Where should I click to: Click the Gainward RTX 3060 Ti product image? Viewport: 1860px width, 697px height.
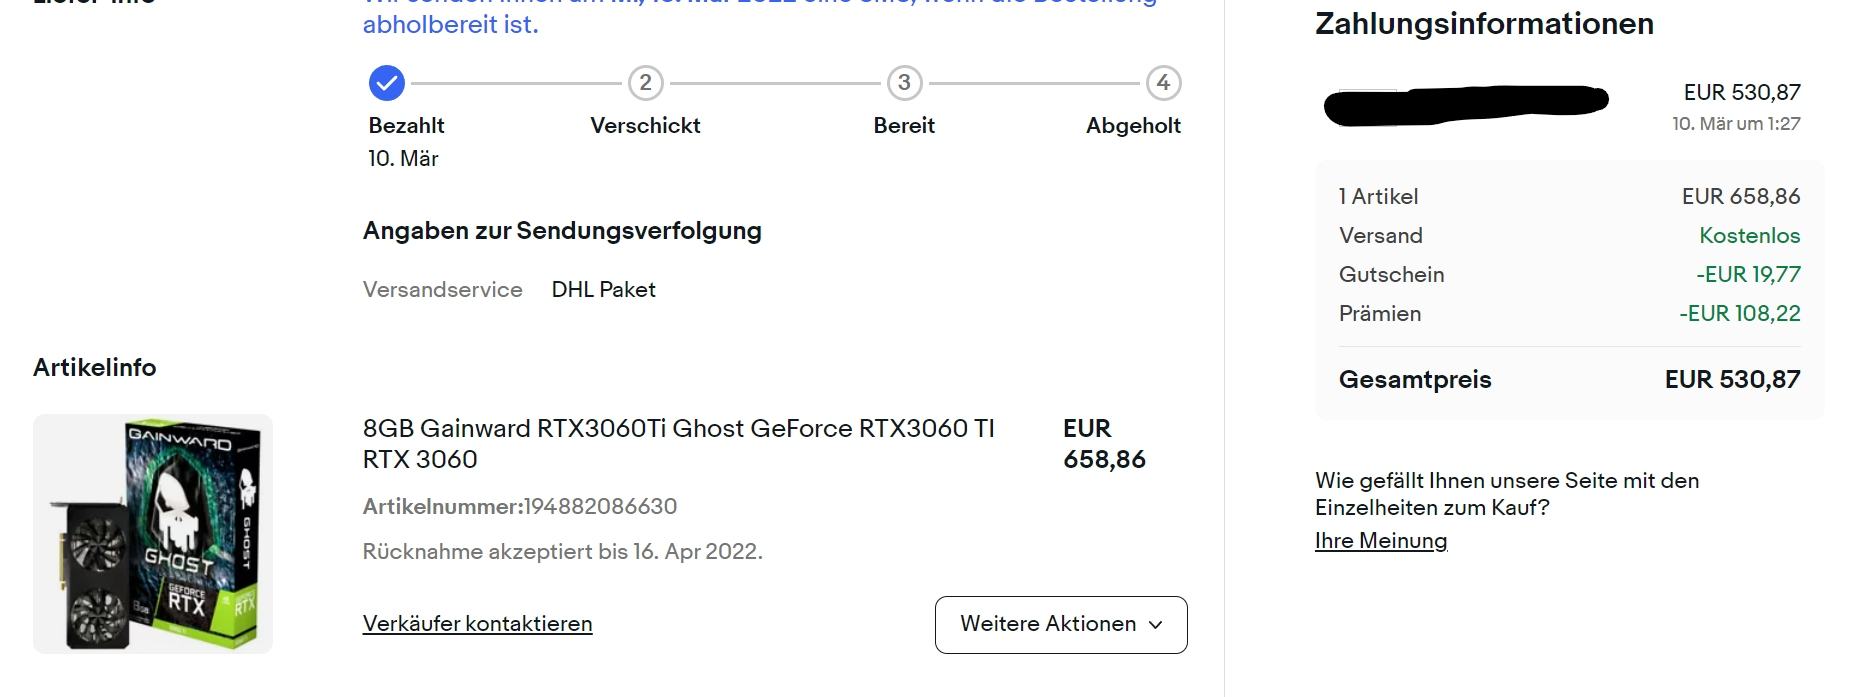153,534
